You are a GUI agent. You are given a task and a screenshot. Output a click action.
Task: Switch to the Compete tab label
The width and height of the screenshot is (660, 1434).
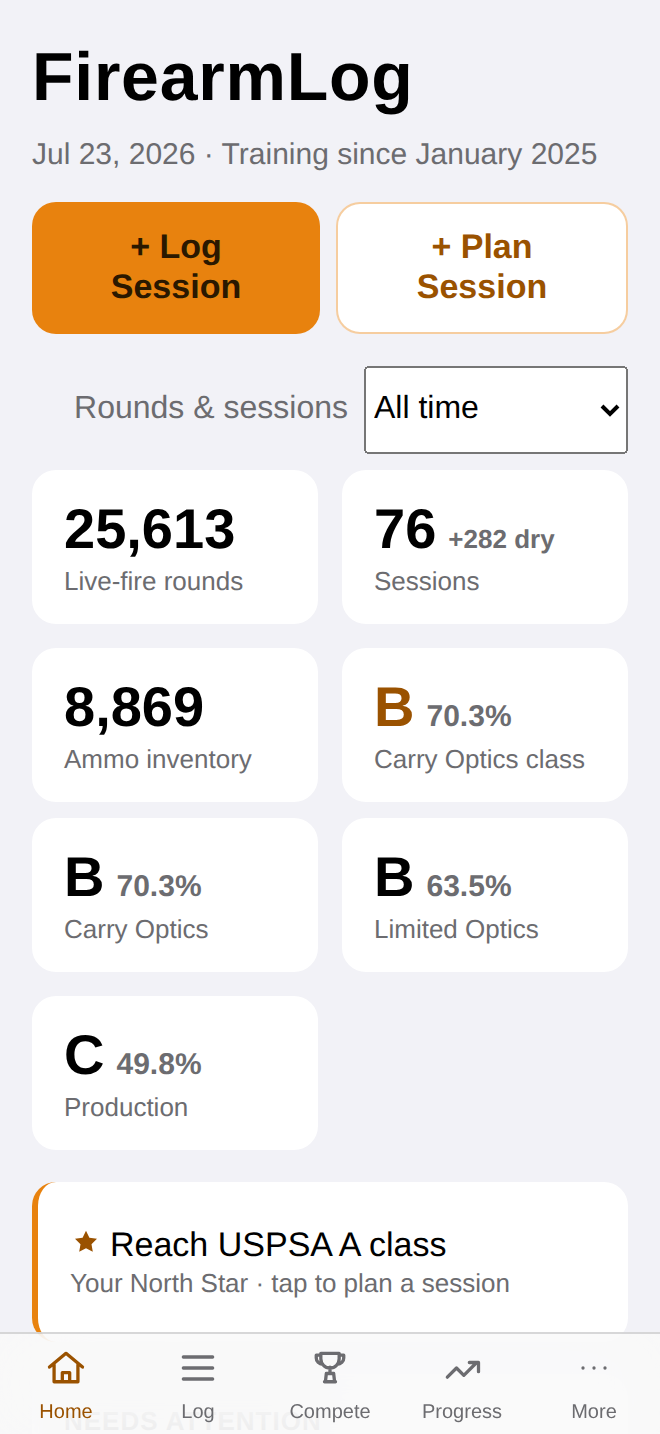click(330, 1412)
